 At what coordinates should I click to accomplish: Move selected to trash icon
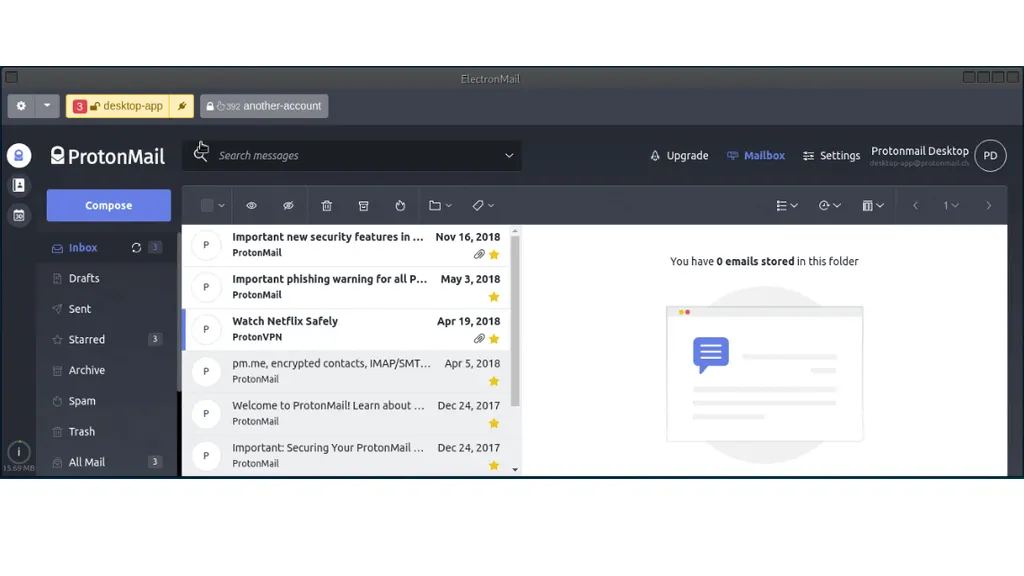coord(327,205)
